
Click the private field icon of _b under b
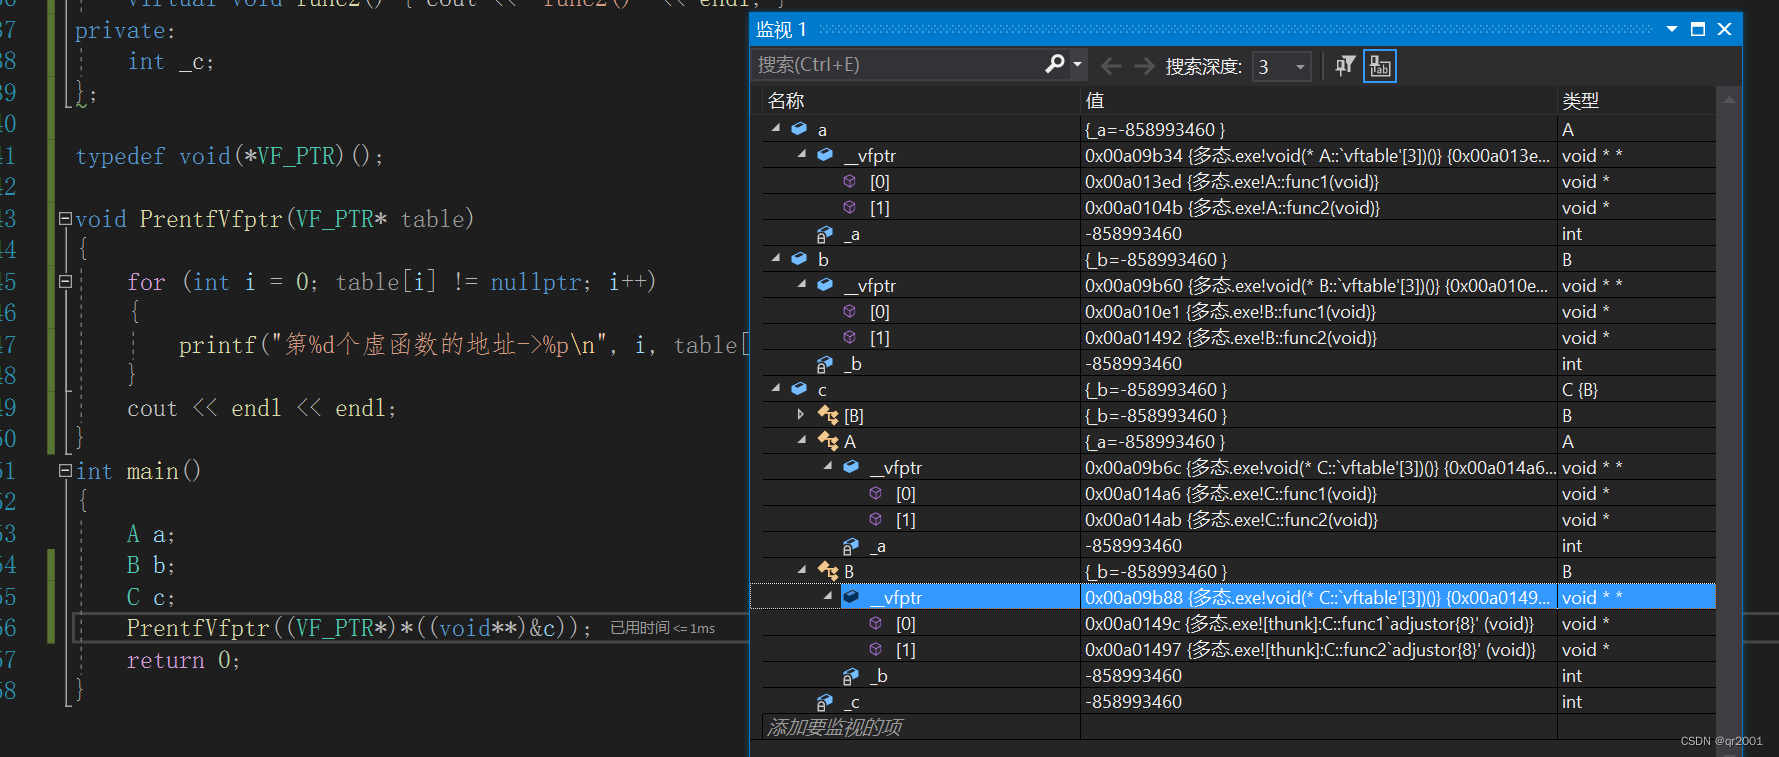[x=825, y=364]
